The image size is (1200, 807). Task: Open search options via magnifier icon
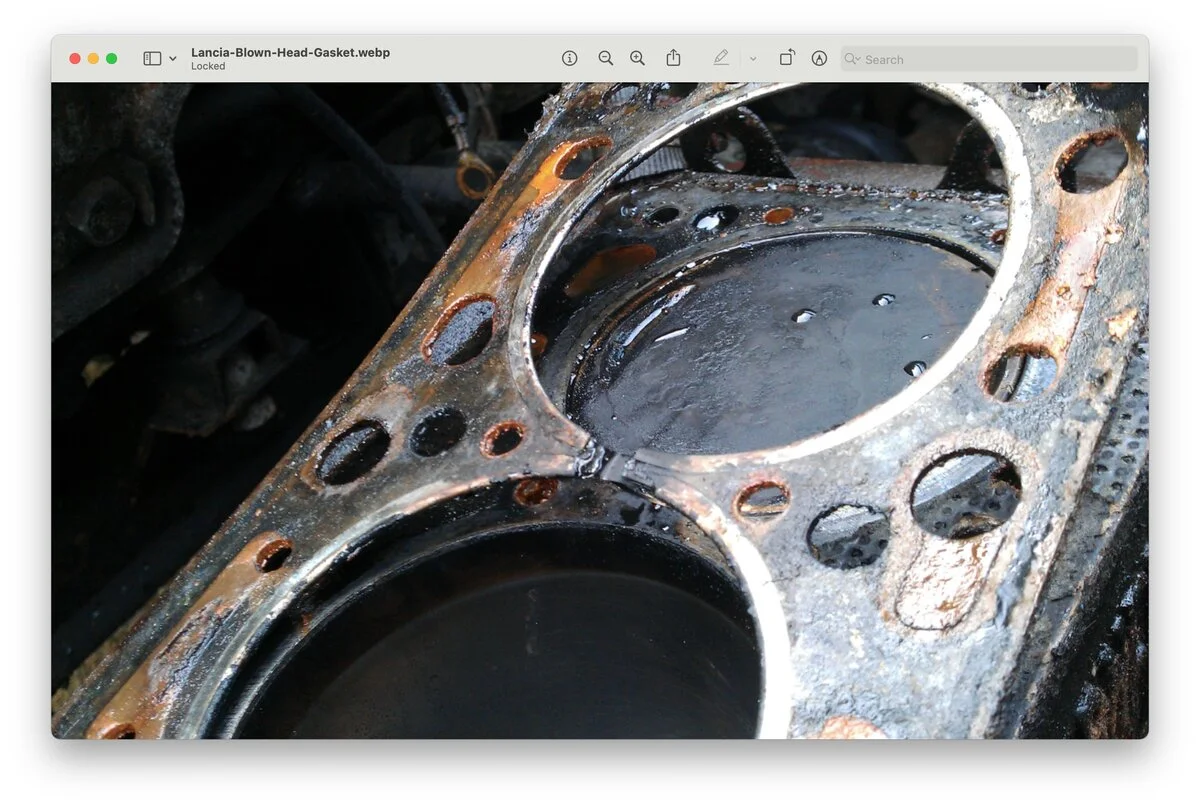point(852,59)
